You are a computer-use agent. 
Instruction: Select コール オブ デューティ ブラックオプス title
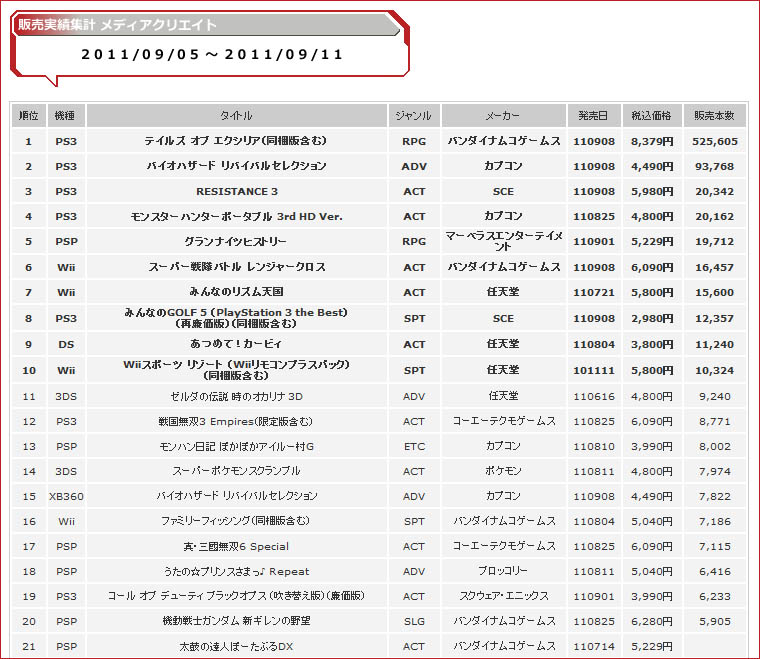click(x=236, y=596)
